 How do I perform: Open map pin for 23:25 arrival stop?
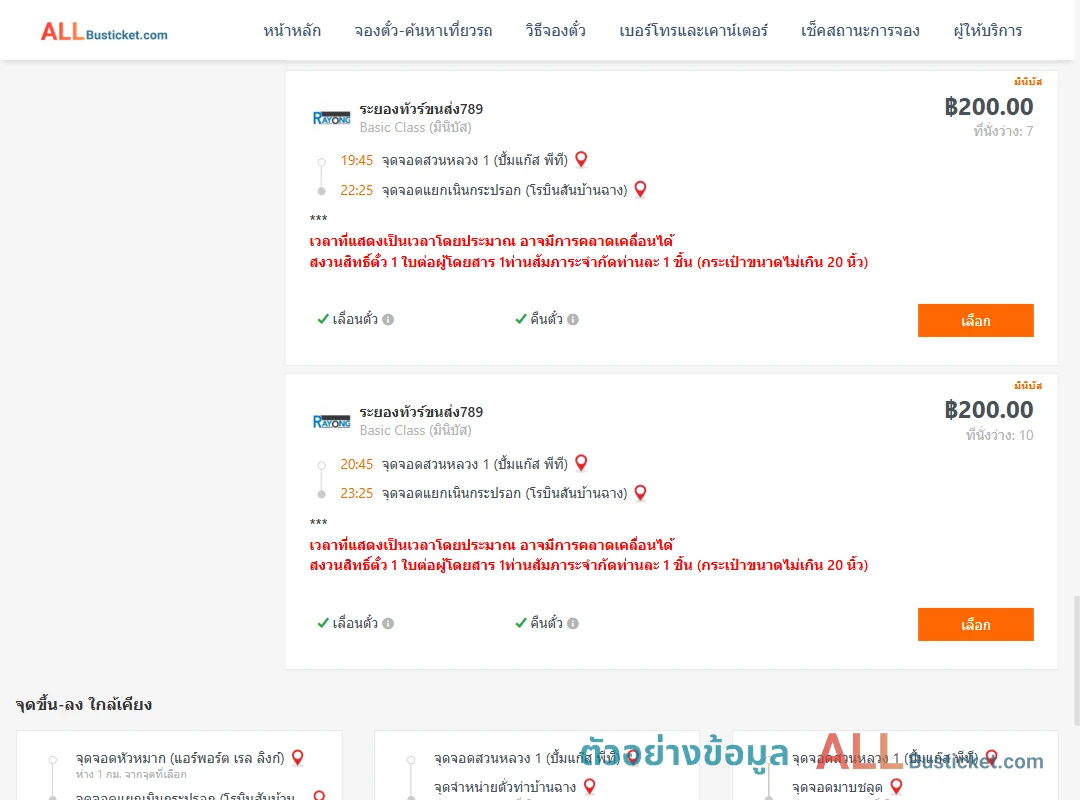pyautogui.click(x=641, y=493)
